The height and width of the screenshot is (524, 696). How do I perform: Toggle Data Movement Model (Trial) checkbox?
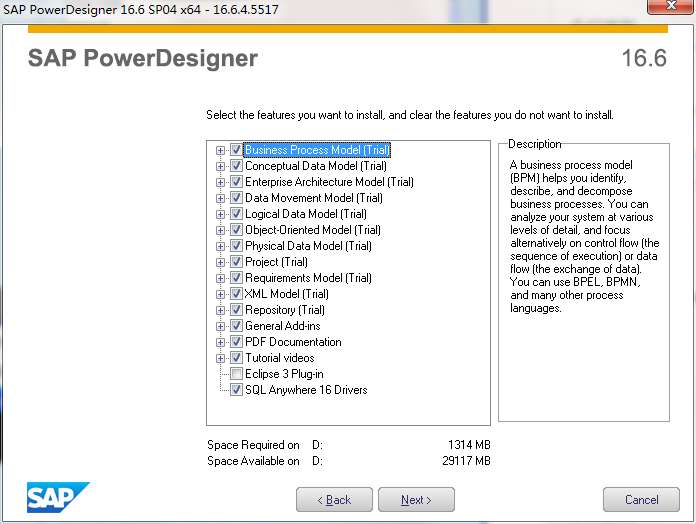(x=236, y=198)
